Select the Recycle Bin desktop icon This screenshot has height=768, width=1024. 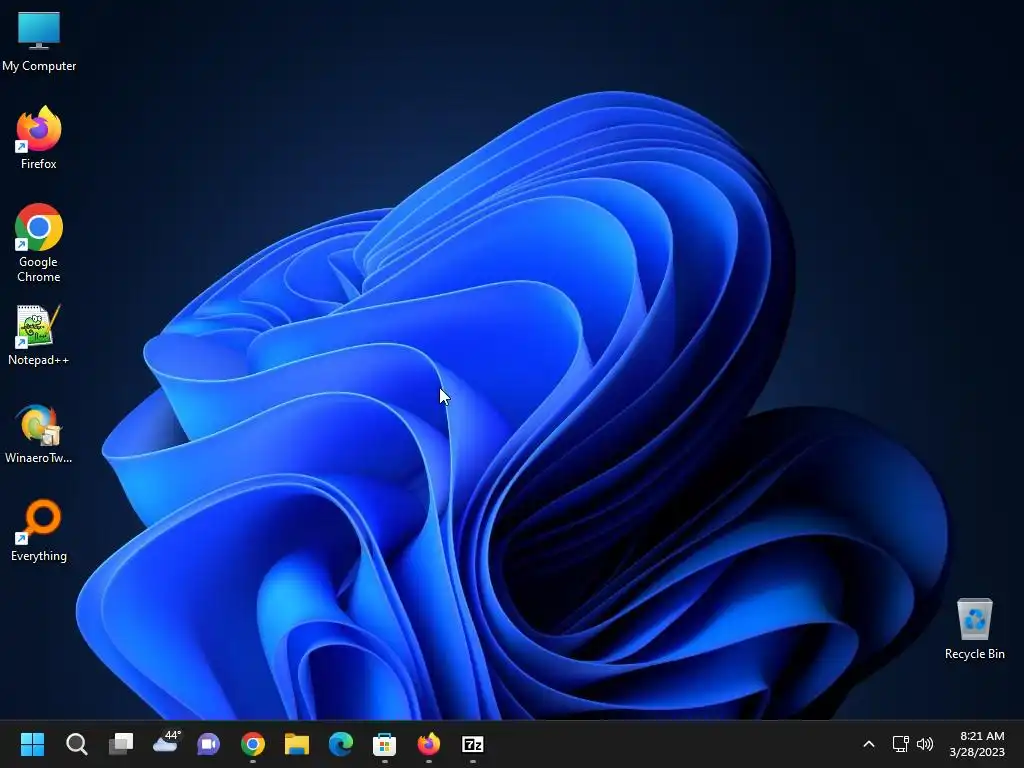click(974, 629)
